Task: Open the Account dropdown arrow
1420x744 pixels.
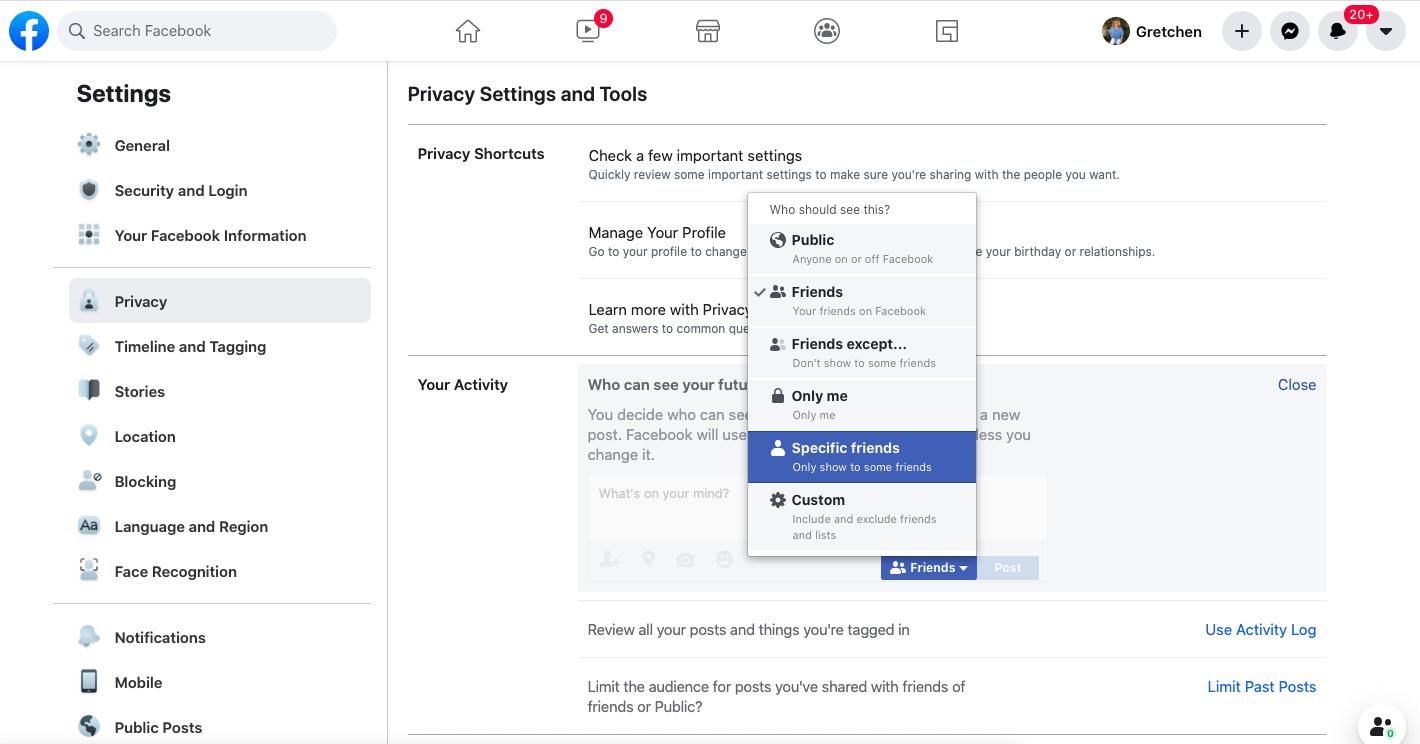Action: 1386,31
